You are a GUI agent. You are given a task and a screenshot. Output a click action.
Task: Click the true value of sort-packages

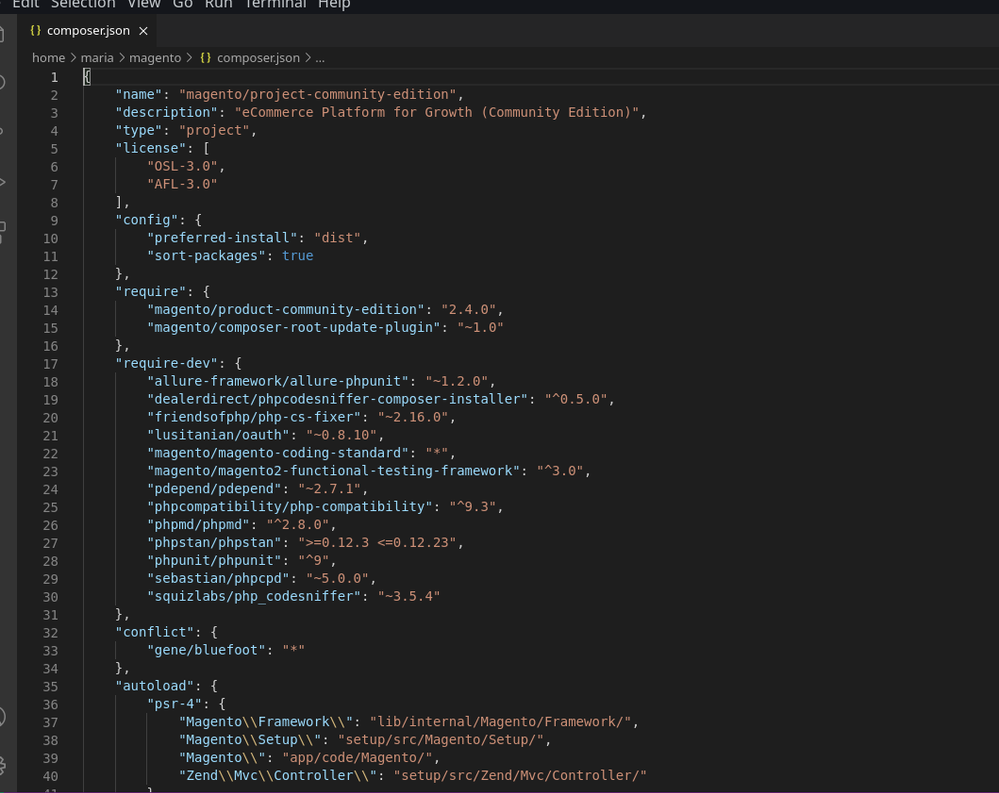click(x=298, y=255)
